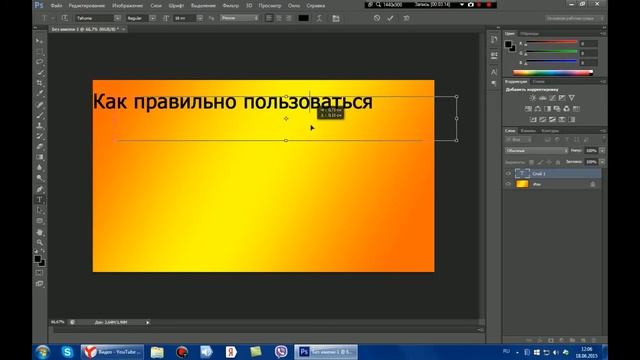Select the Eraser tool
Image resolution: width=640 pixels, height=360 pixels.
[40, 147]
